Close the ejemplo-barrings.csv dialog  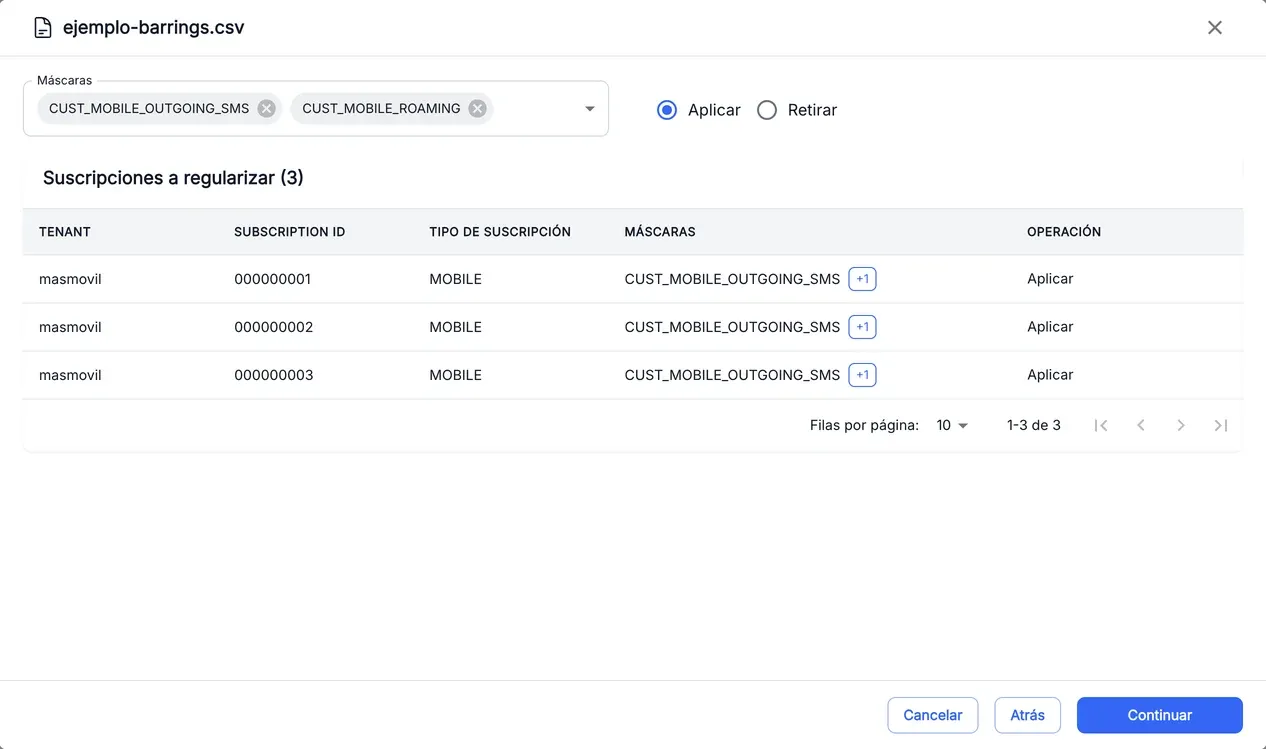click(1215, 28)
